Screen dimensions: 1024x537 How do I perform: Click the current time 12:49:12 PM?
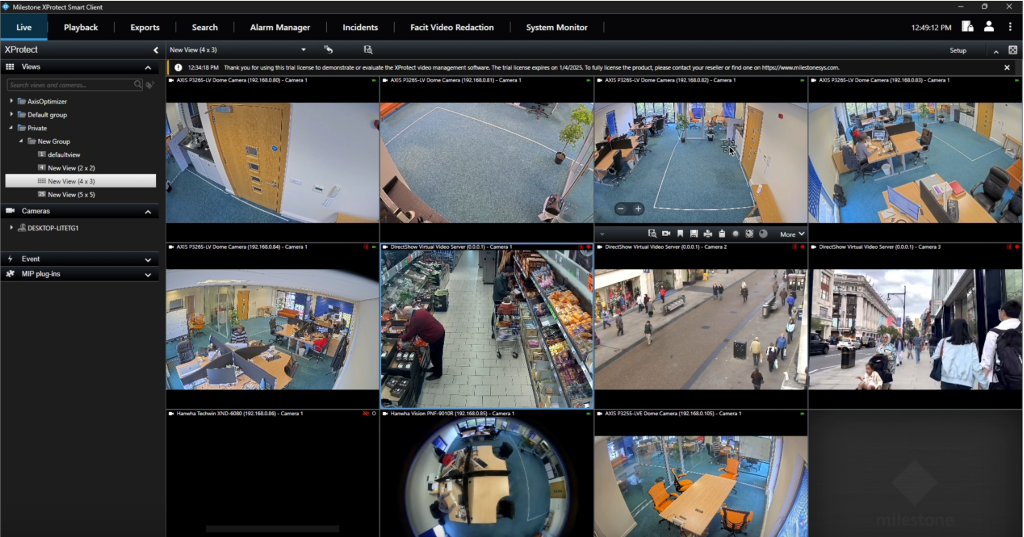931,28
